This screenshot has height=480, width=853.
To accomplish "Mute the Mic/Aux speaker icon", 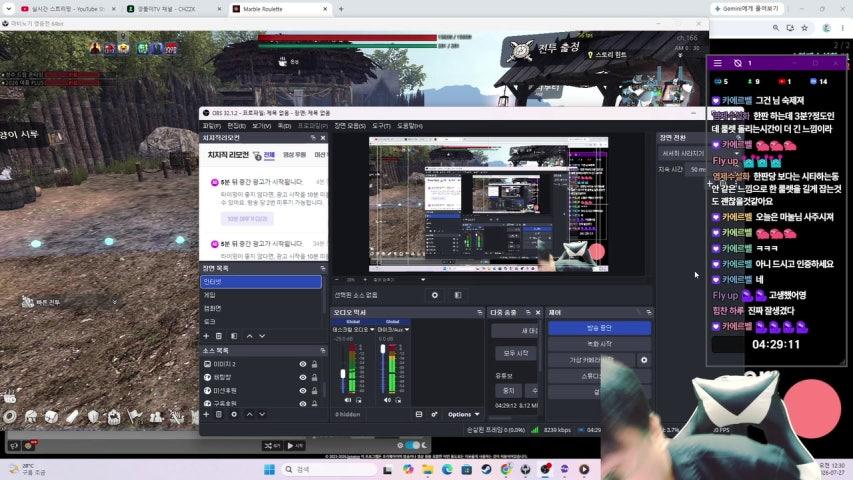I will [x=387, y=400].
